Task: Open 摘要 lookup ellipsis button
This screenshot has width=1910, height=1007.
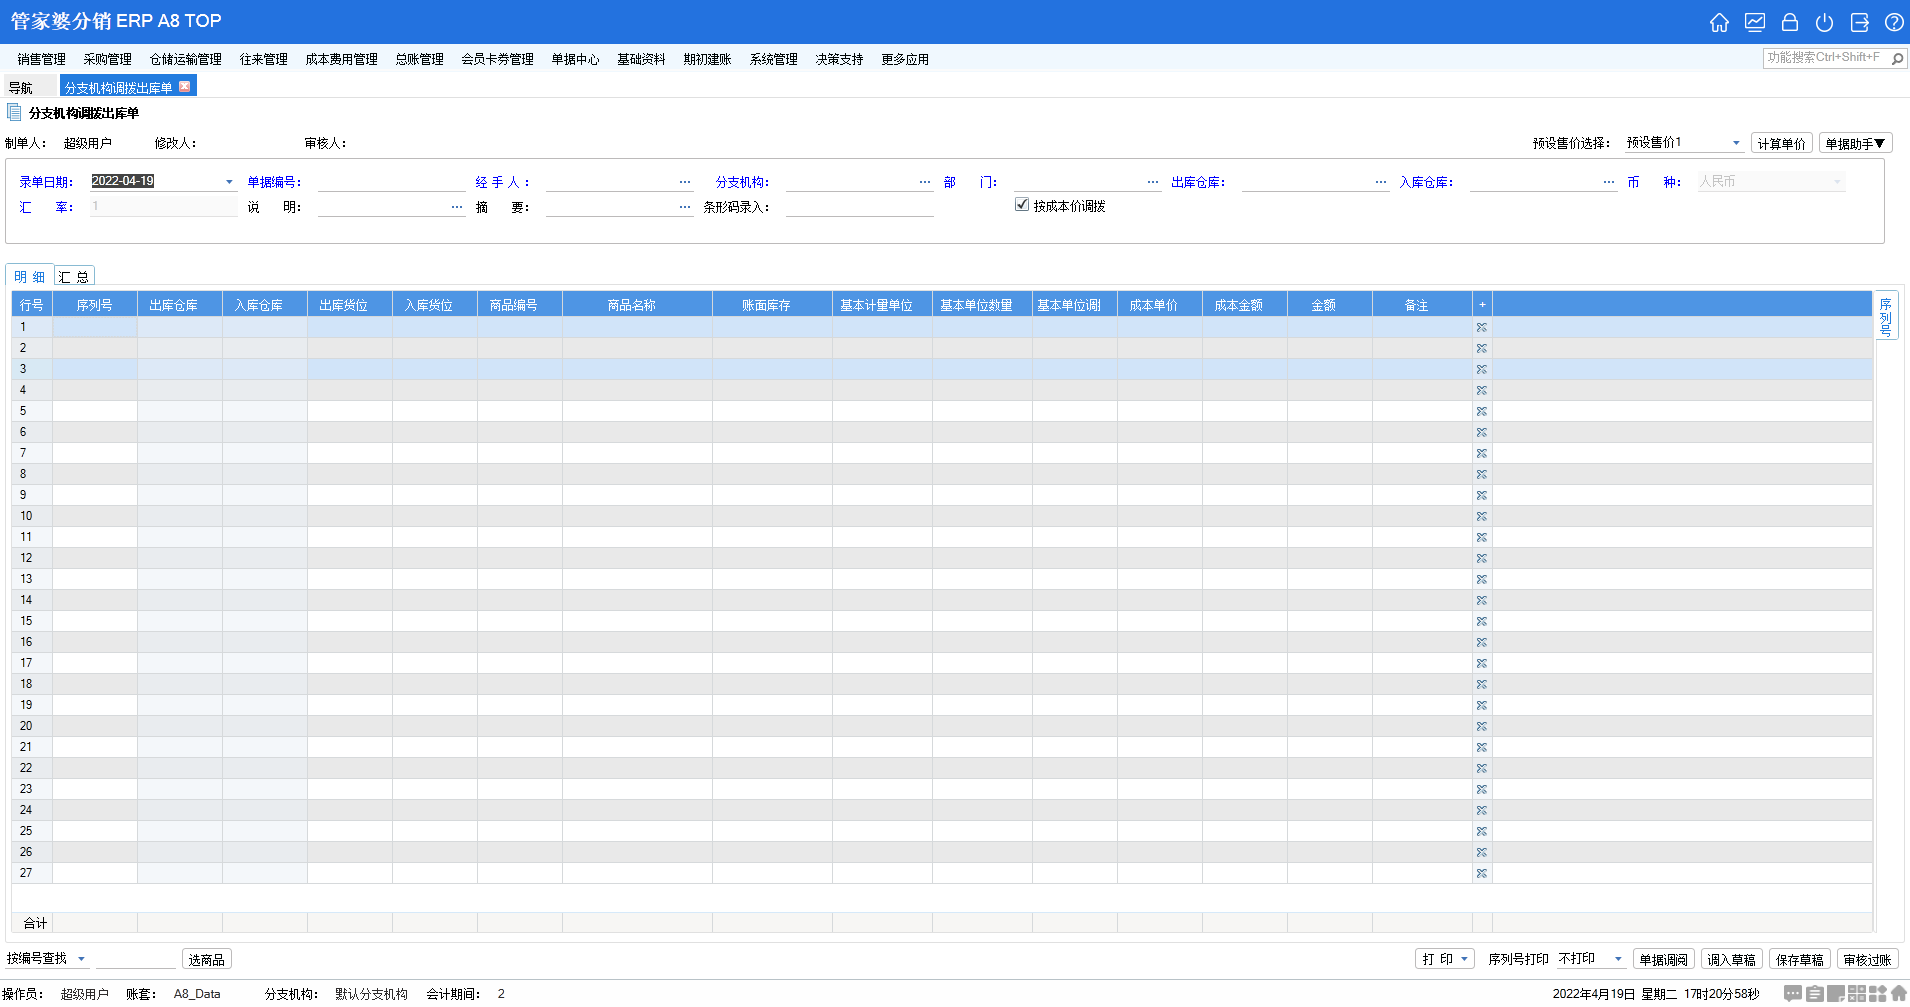Action: (685, 207)
